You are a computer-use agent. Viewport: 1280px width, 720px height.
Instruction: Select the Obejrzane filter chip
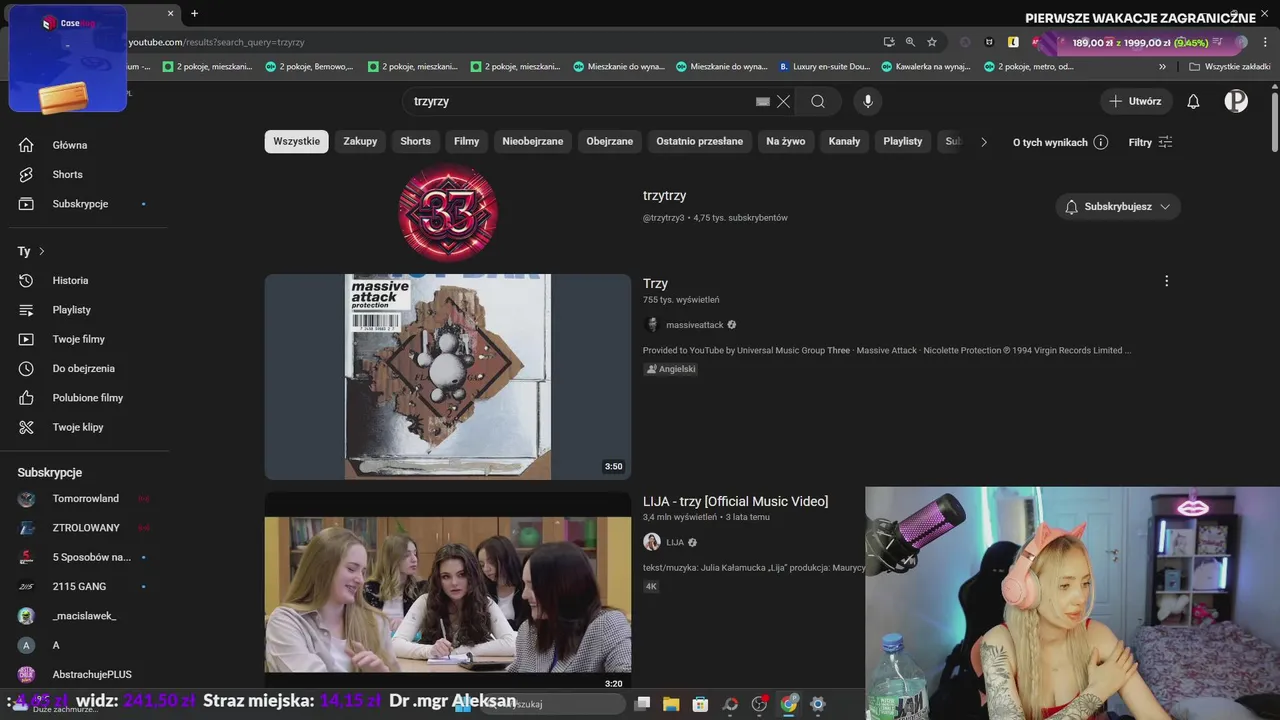609,141
